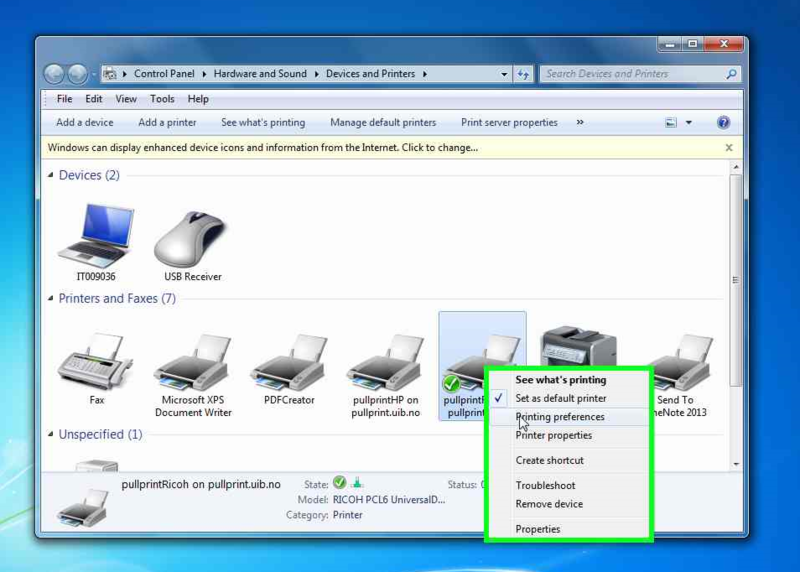
Task: Dismiss the yellow information bar
Action: click(729, 147)
